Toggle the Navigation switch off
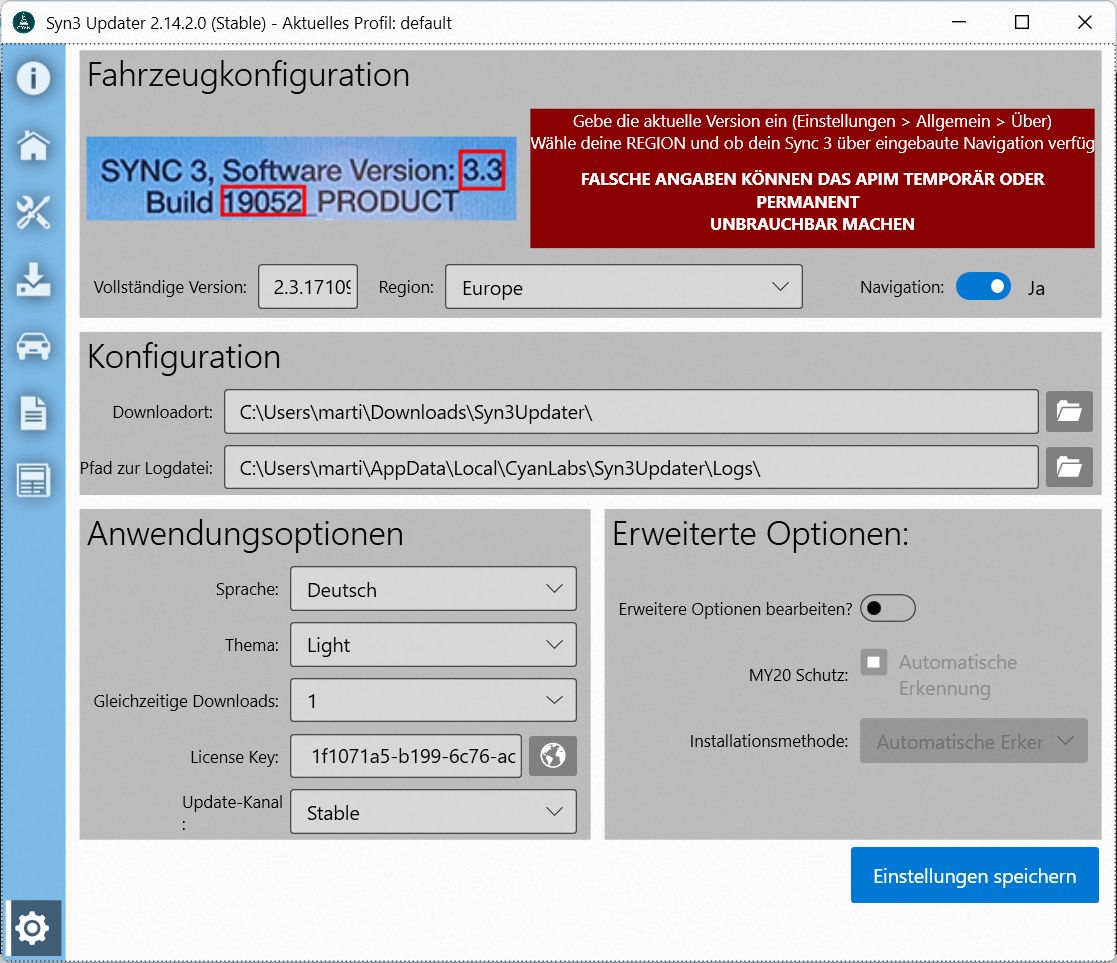Viewport: 1117px width, 963px height. 983,287
